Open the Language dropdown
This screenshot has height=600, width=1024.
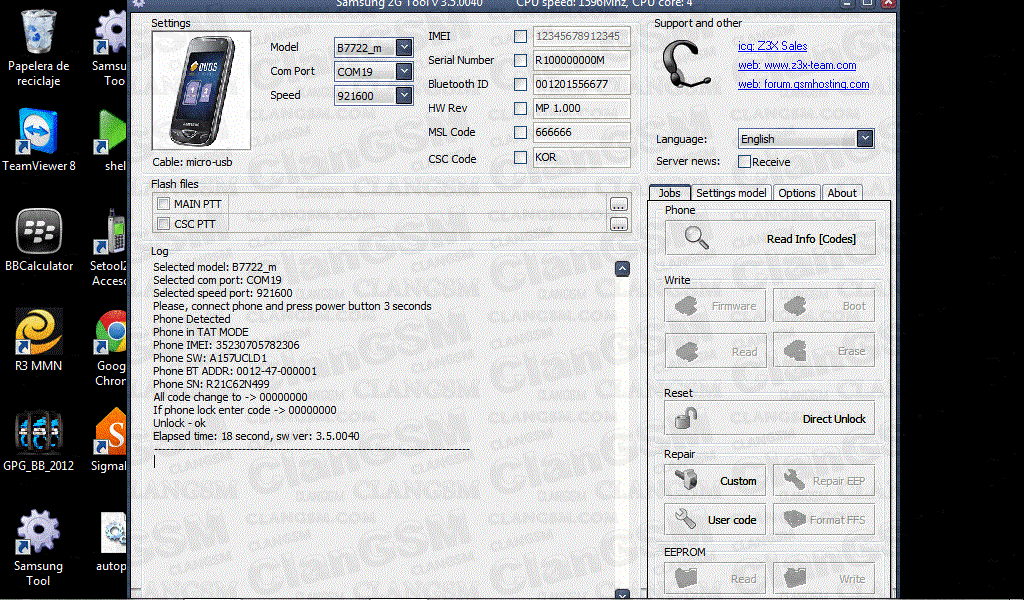(x=865, y=138)
